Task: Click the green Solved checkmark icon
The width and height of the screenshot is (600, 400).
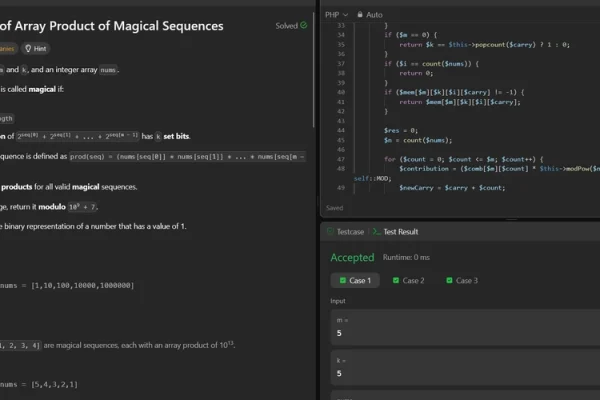Action: click(304, 25)
